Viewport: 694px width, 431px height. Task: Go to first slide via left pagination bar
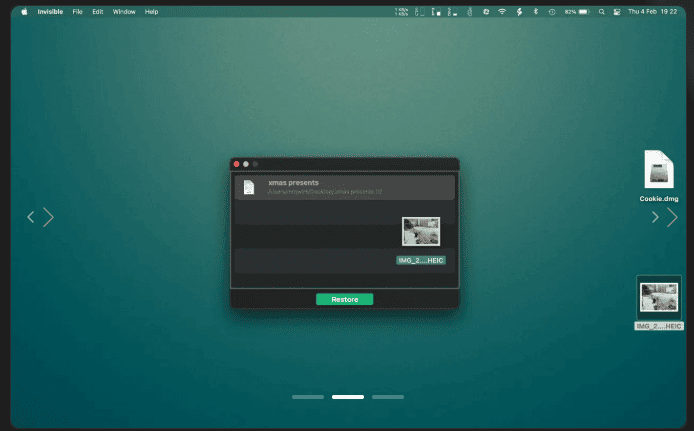[x=308, y=397]
